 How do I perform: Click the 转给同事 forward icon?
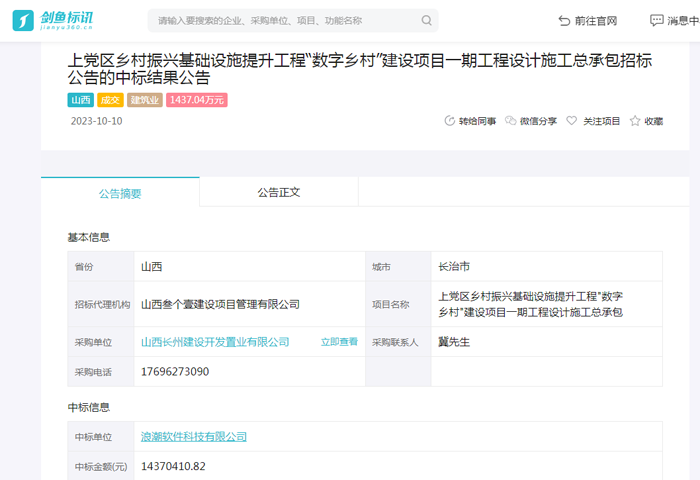450,121
